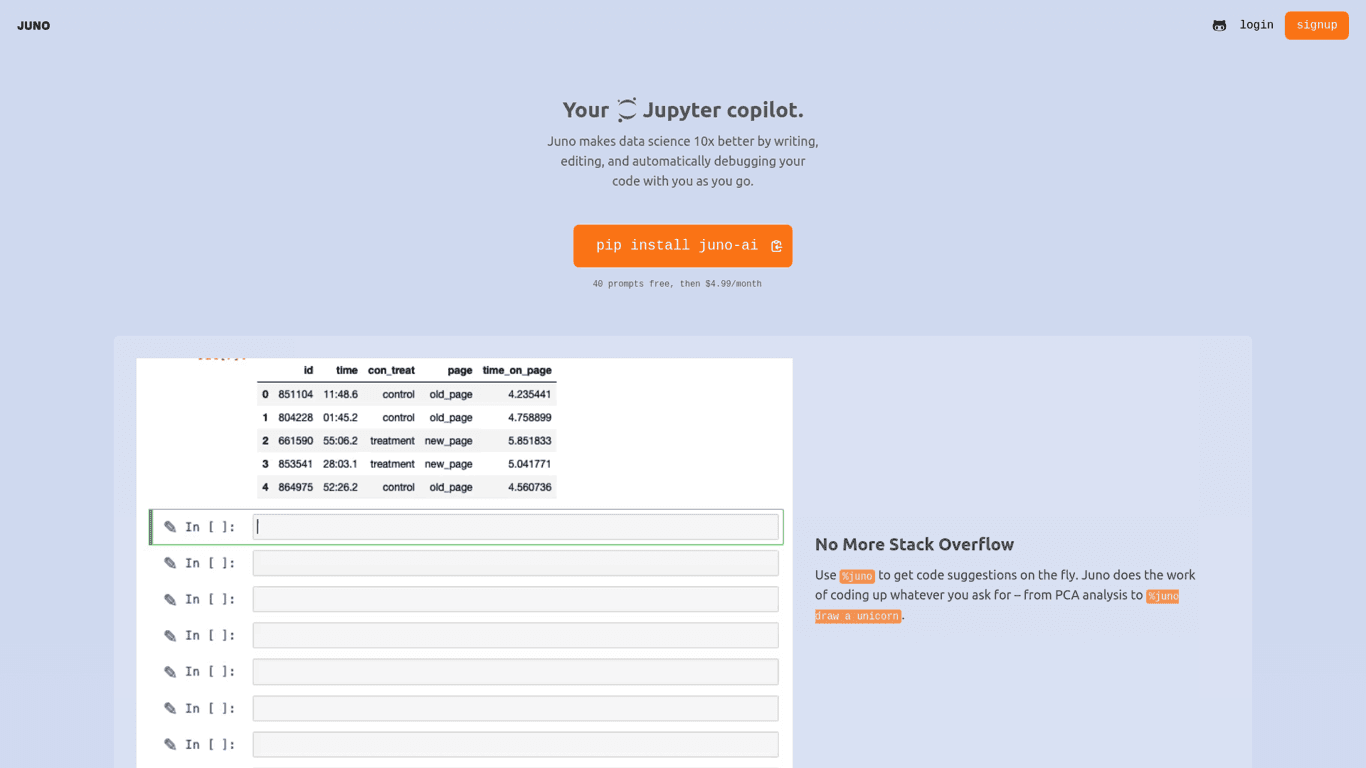
Task: Click the pip install juno-ai button
Action: 676,246
